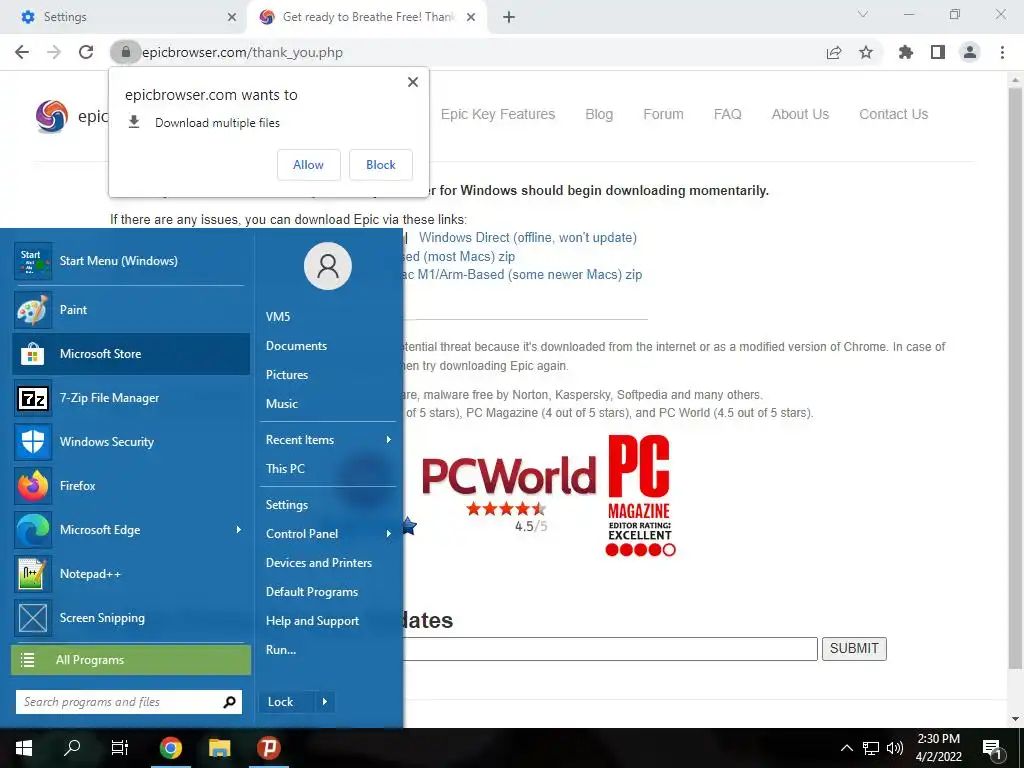
Task: Open Devices and Printers
Action: [319, 563]
